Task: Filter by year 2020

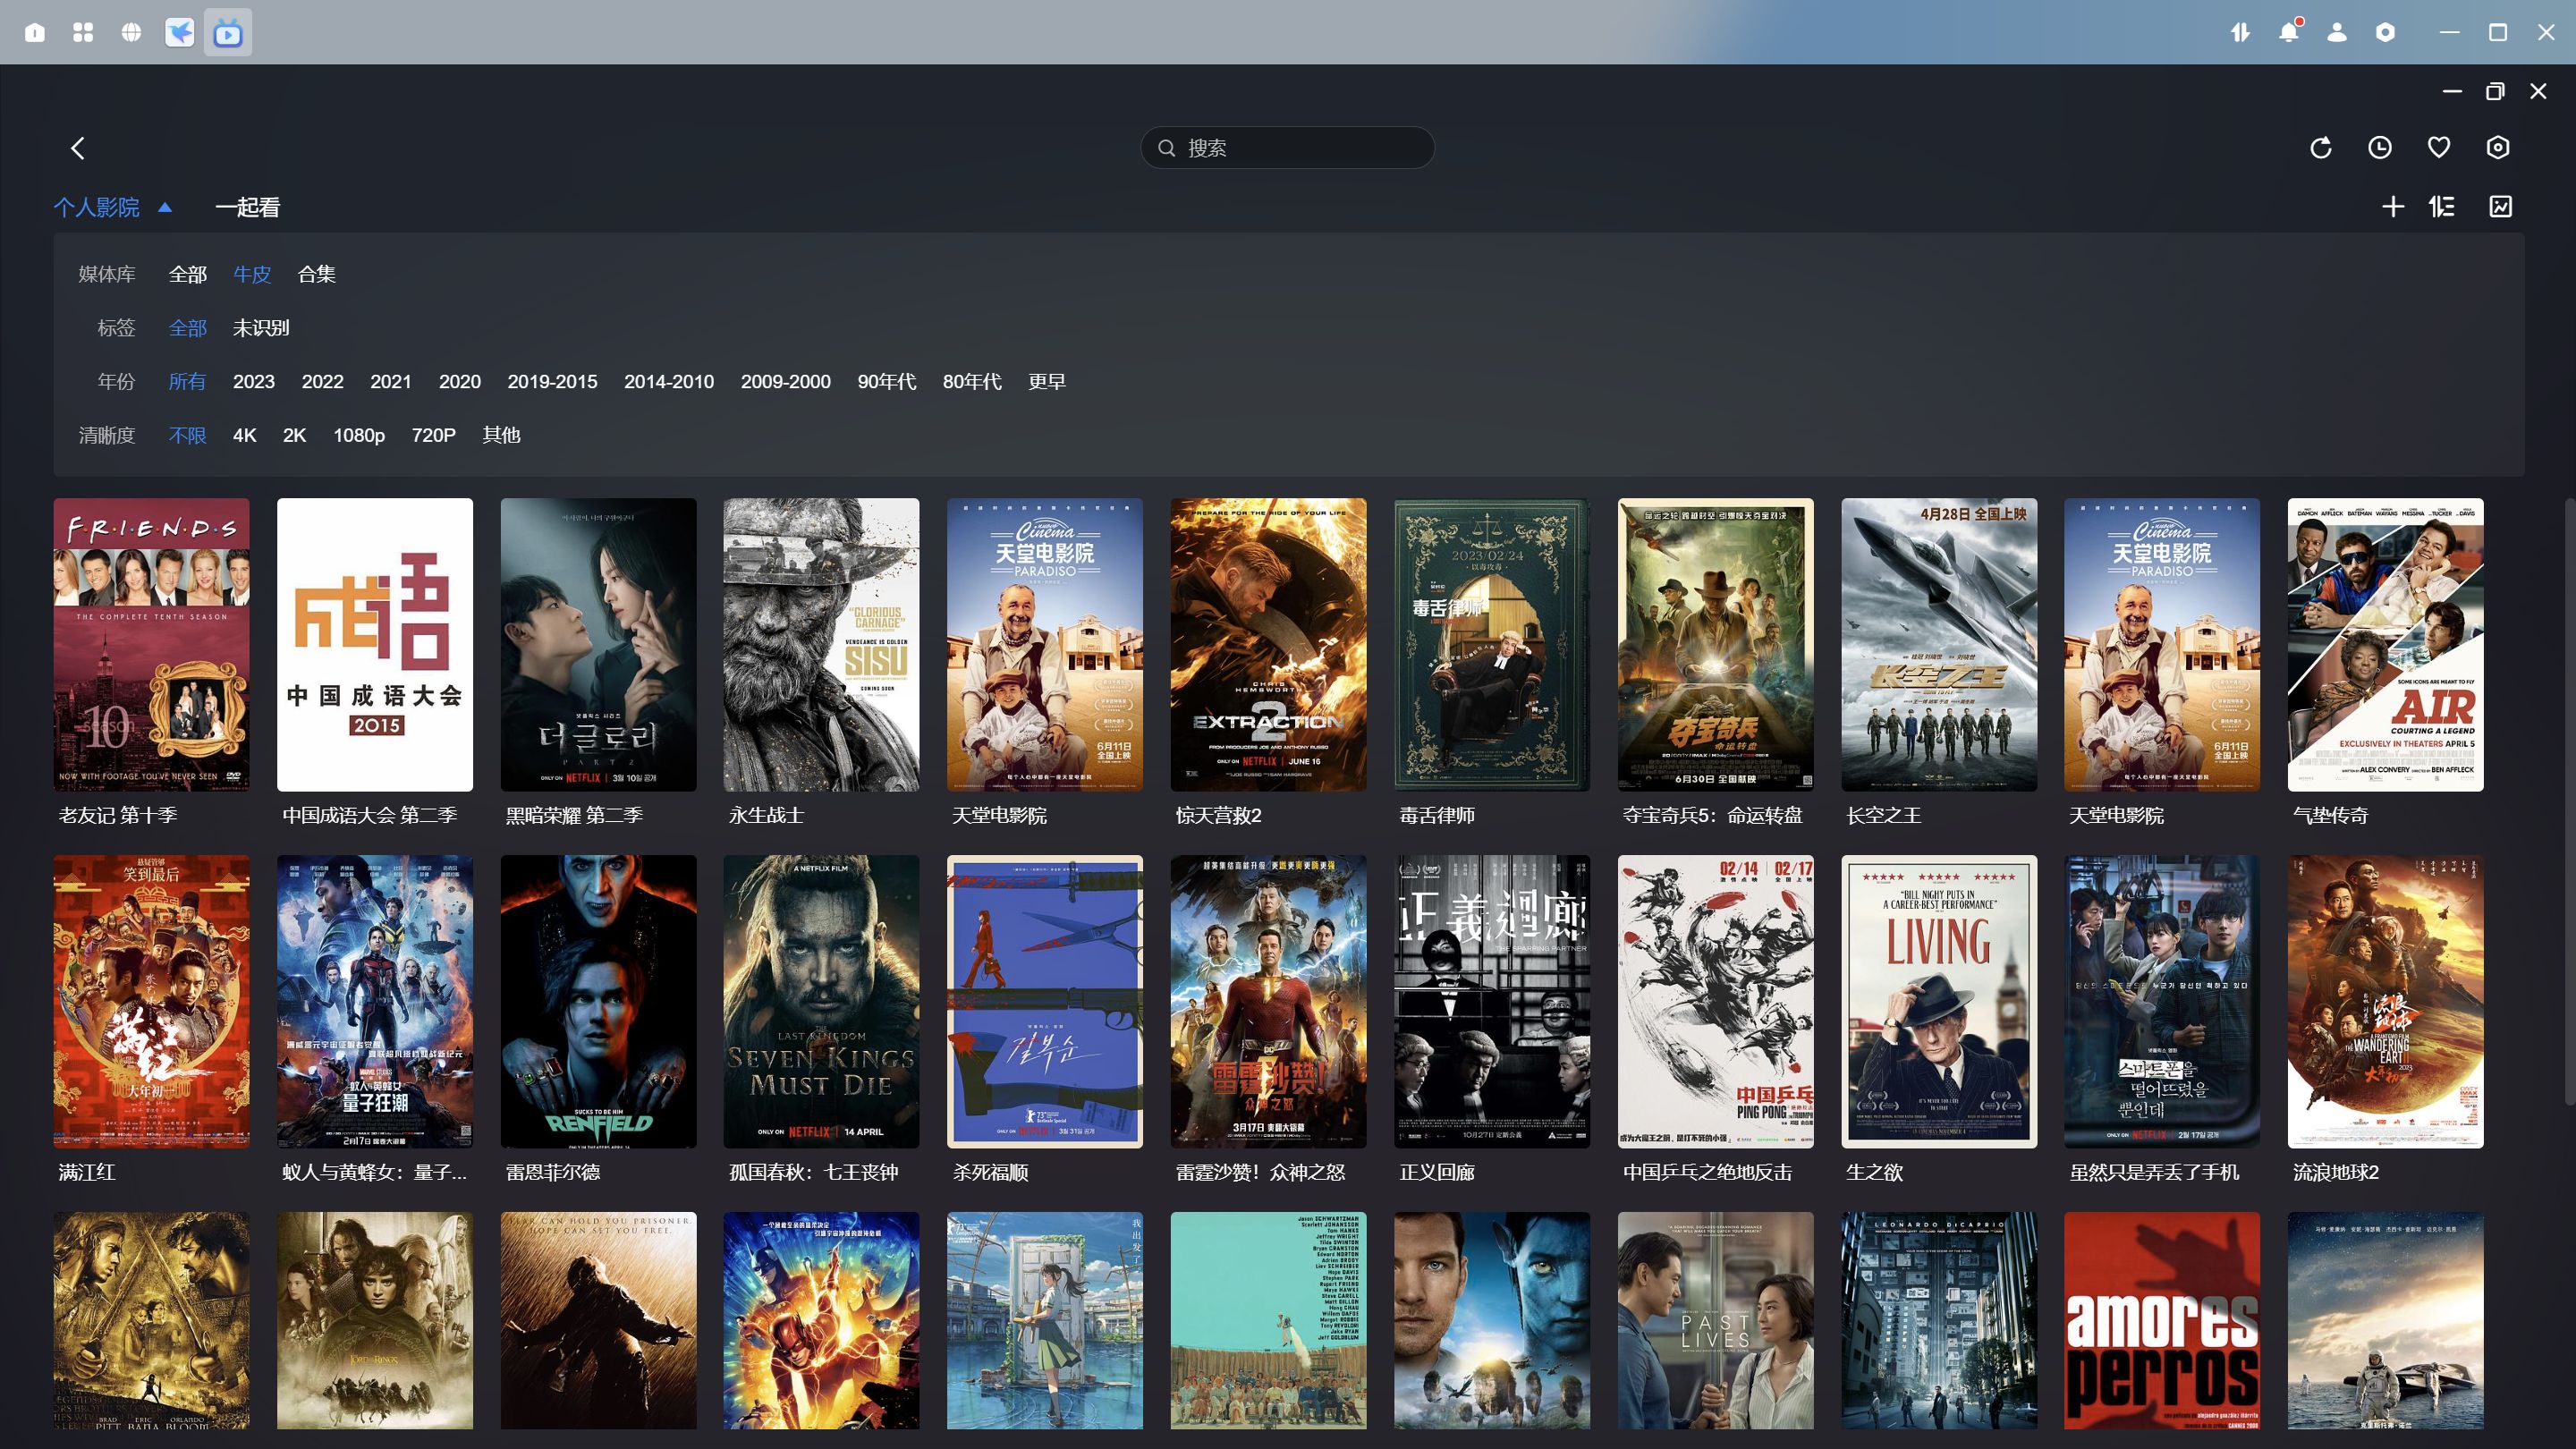Action: (x=460, y=382)
